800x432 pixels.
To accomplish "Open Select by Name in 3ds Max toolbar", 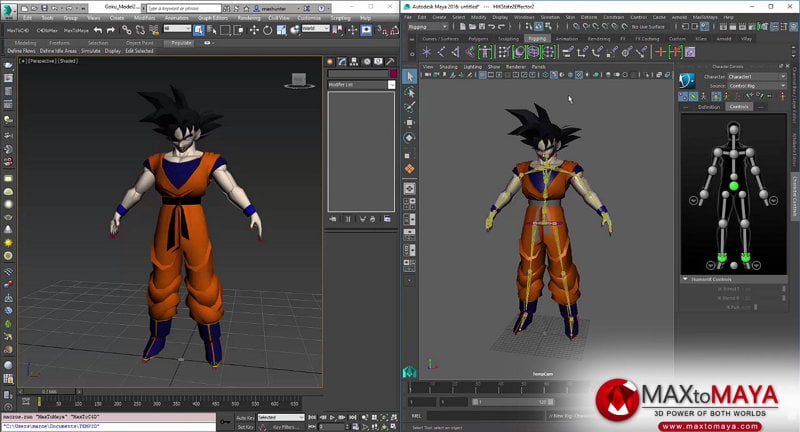I will 212,31.
